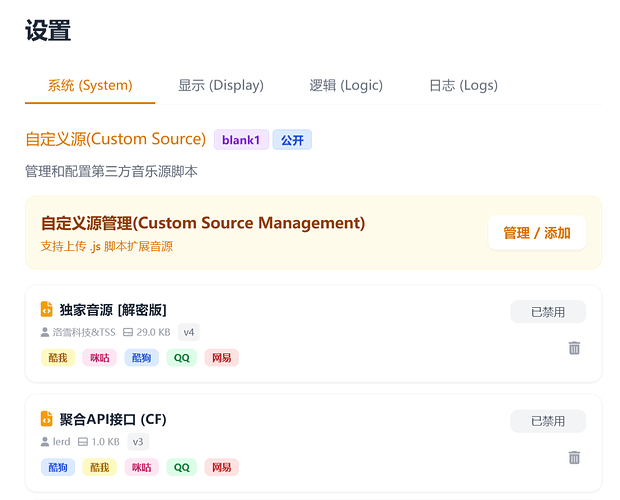Select 酷狗 tag under 聚合API接口
Screen dimensions: 620x500
click(58, 467)
